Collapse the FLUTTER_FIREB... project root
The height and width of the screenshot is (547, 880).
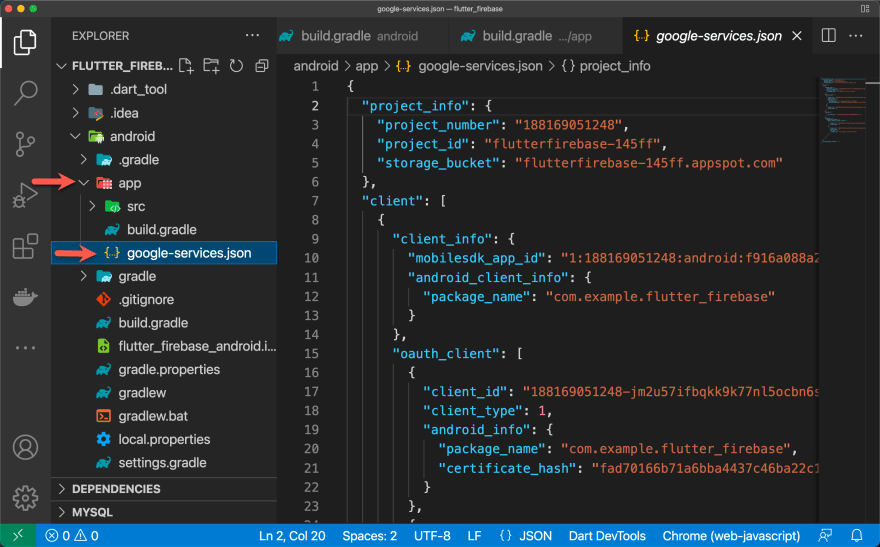(62, 66)
